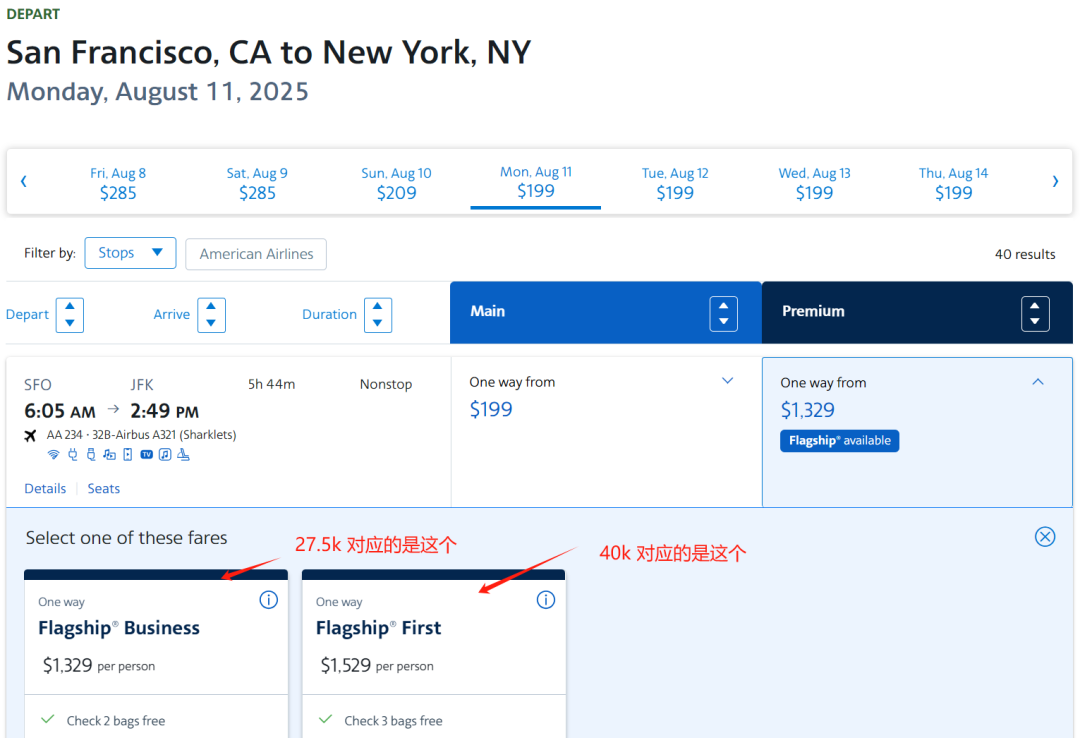Screen dimensions: 1080x738
Task: Show earlier dates with the left arrow
Action: 24,181
